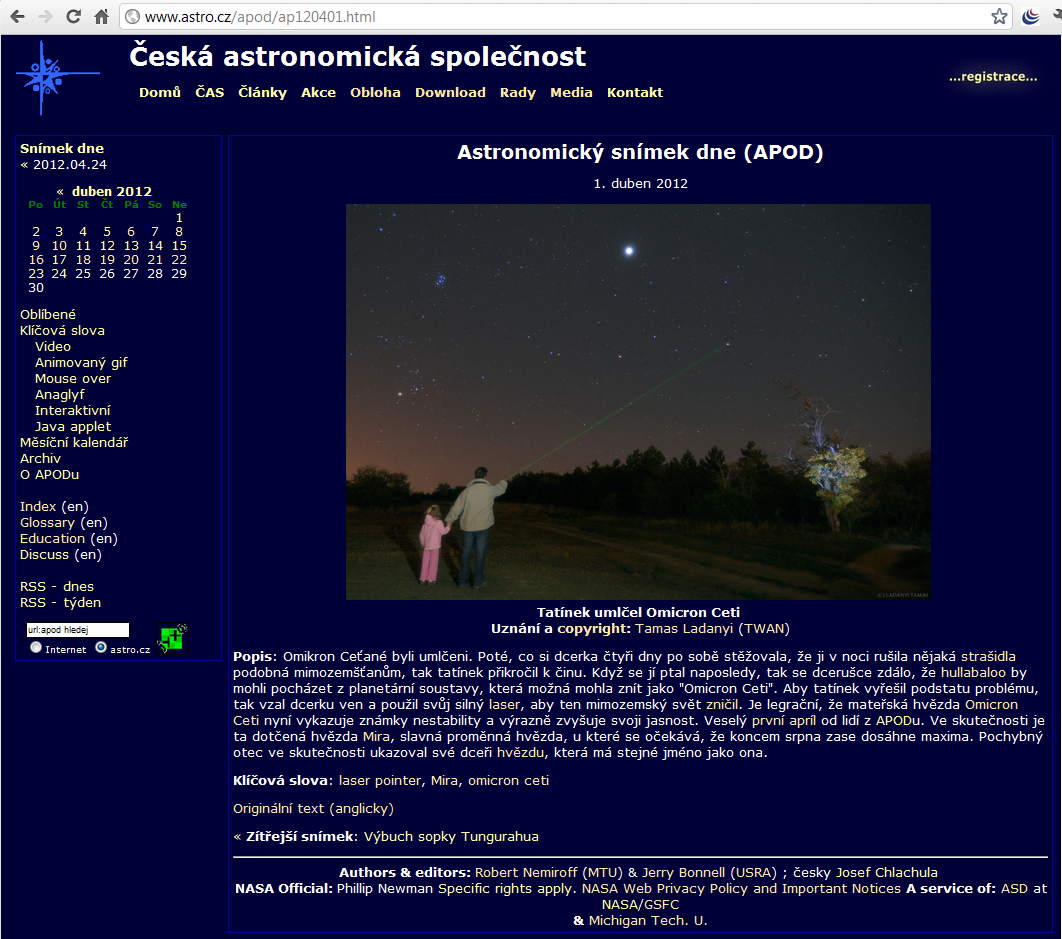Open the Obloha menu item
The height and width of the screenshot is (939, 1062).
pyautogui.click(x=375, y=92)
